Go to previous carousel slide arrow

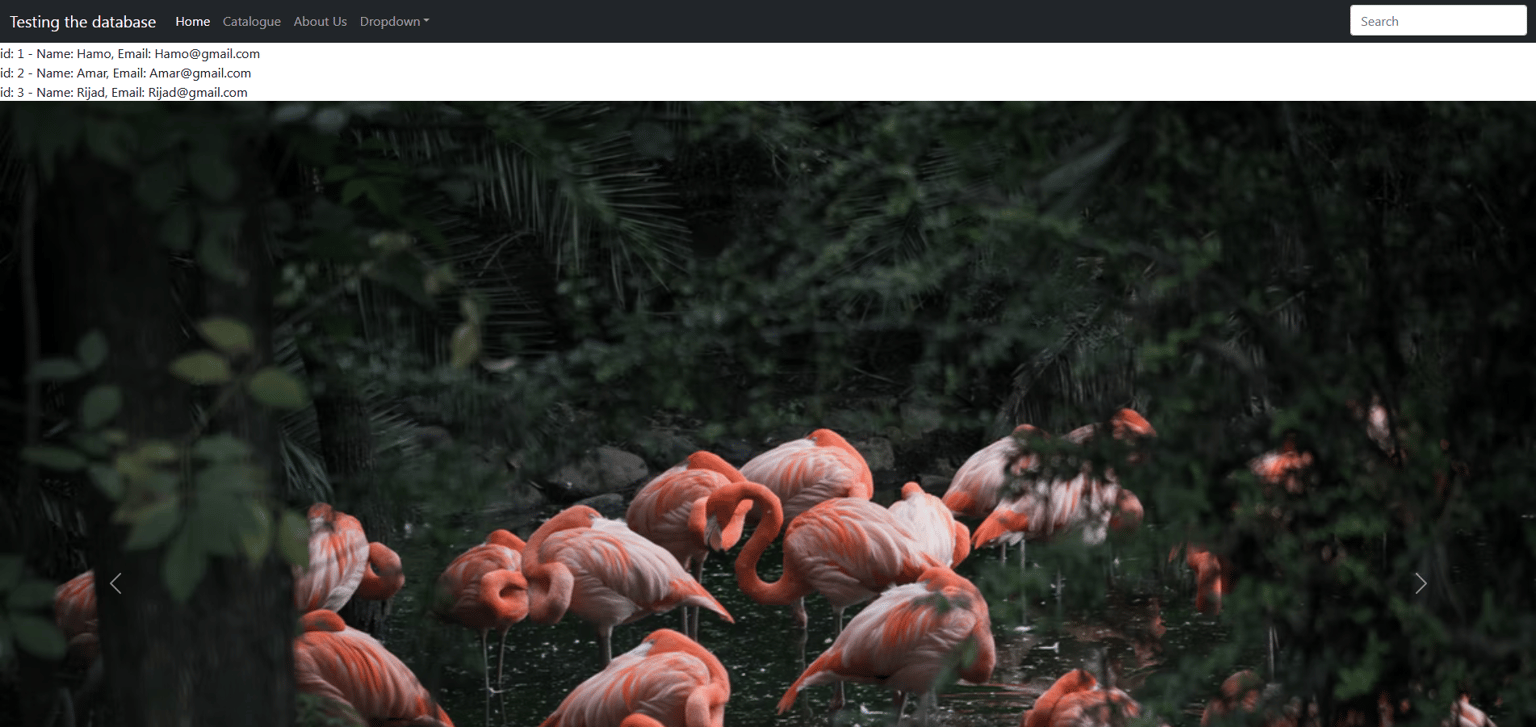click(115, 583)
